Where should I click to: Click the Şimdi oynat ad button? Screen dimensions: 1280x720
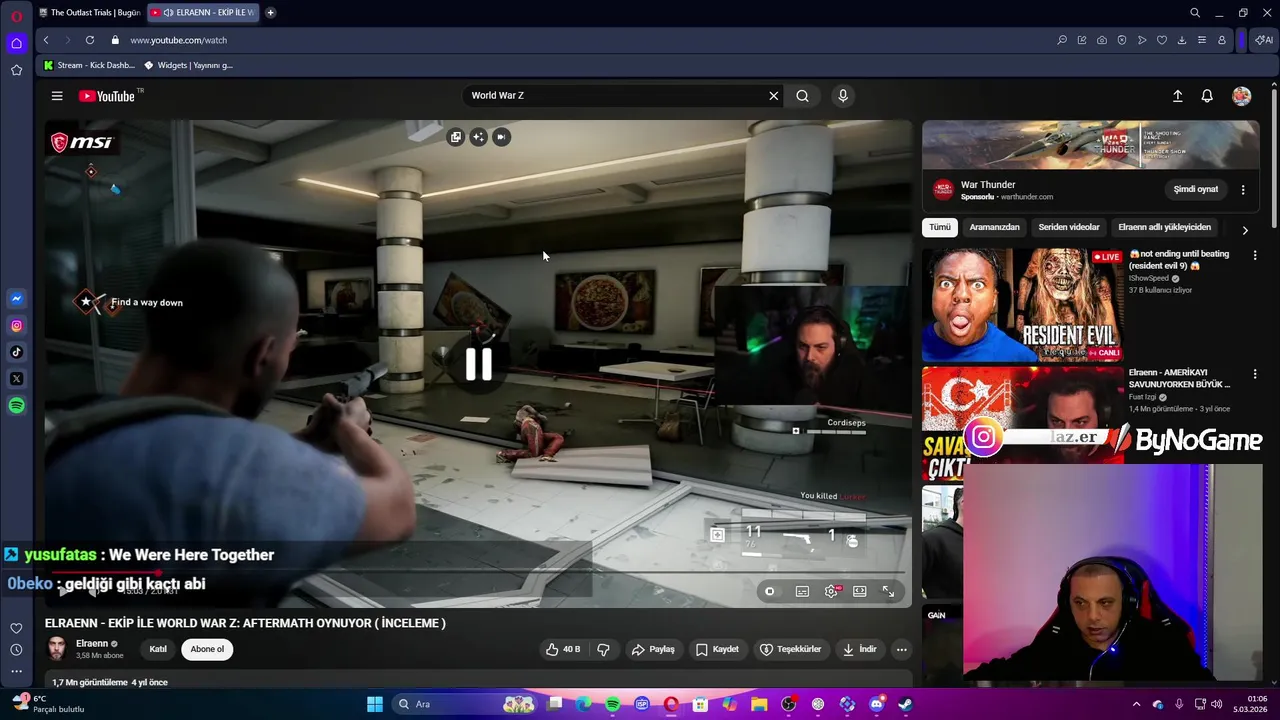[1196, 189]
